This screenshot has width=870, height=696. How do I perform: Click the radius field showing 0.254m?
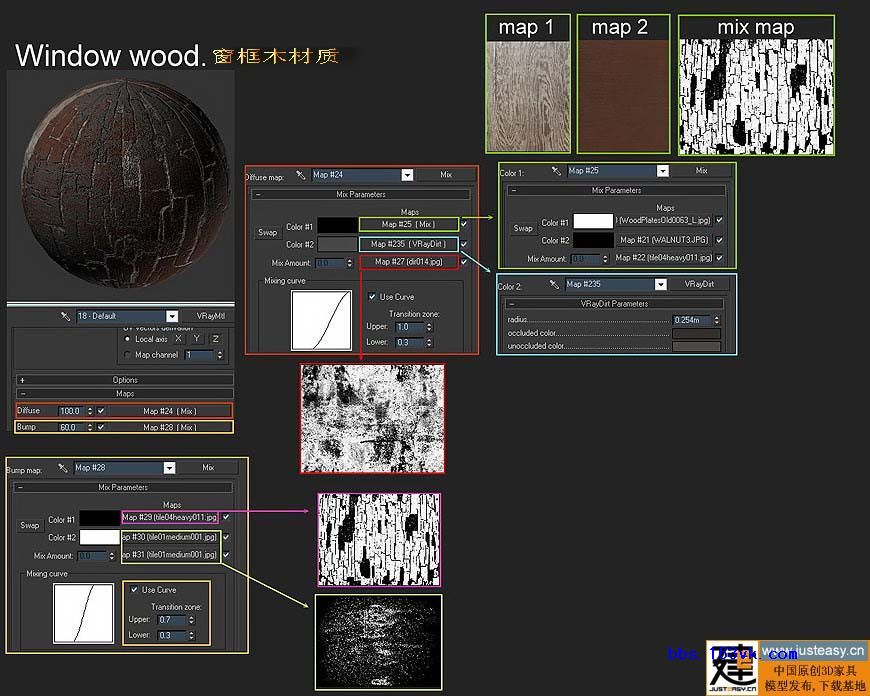tap(692, 320)
